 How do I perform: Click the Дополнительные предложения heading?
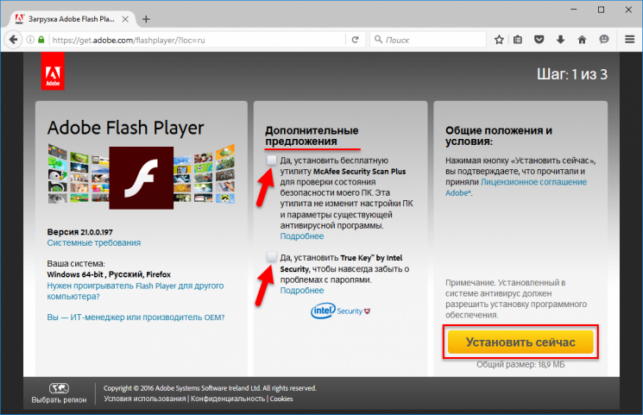[312, 136]
